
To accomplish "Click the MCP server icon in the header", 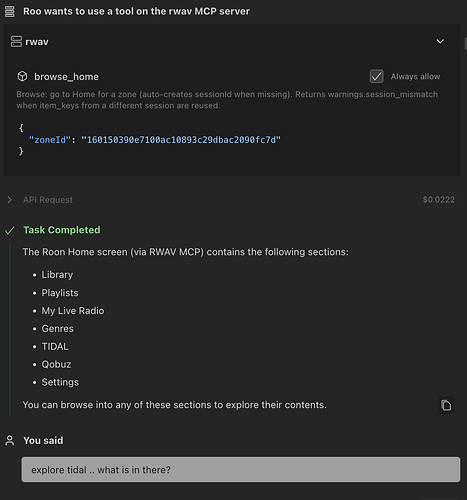I will point(9,11).
